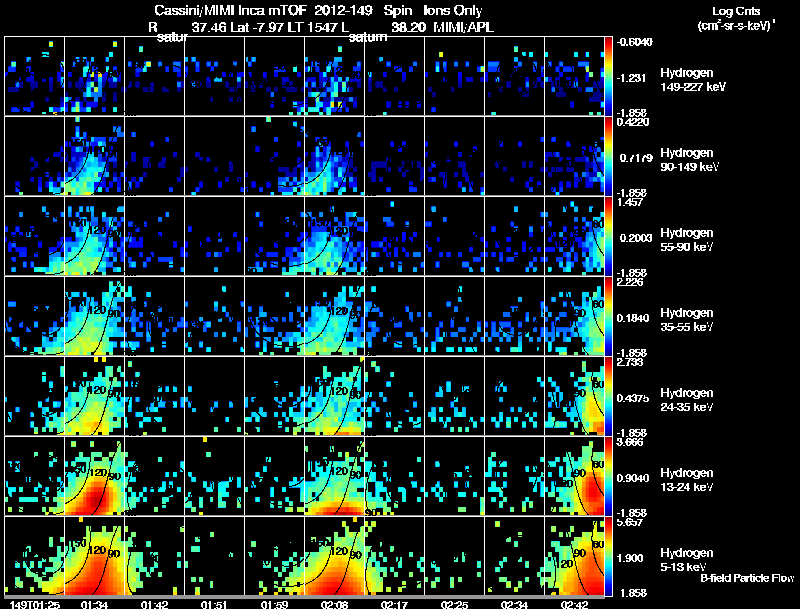The image size is (800, 609).
Task: Click the '-0.6040' colorbar maximum value
Action: [x=634, y=42]
